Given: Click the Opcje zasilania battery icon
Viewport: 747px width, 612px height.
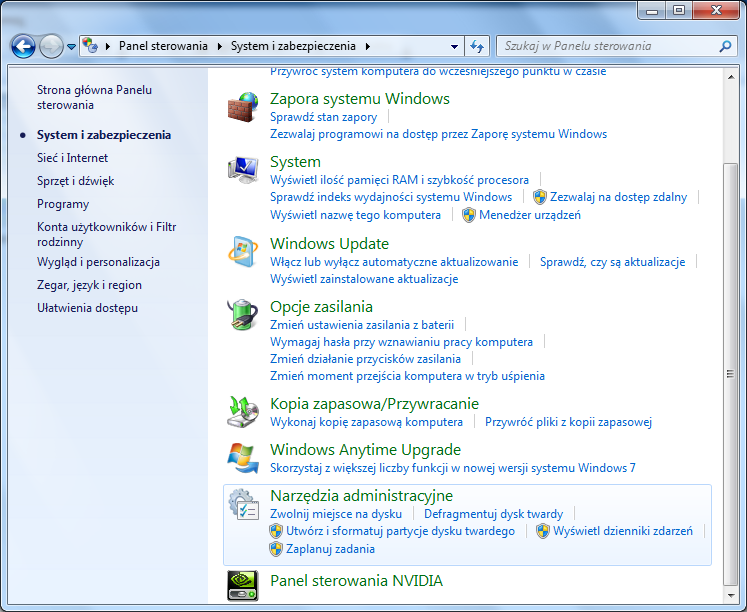Looking at the screenshot, I should point(243,316).
